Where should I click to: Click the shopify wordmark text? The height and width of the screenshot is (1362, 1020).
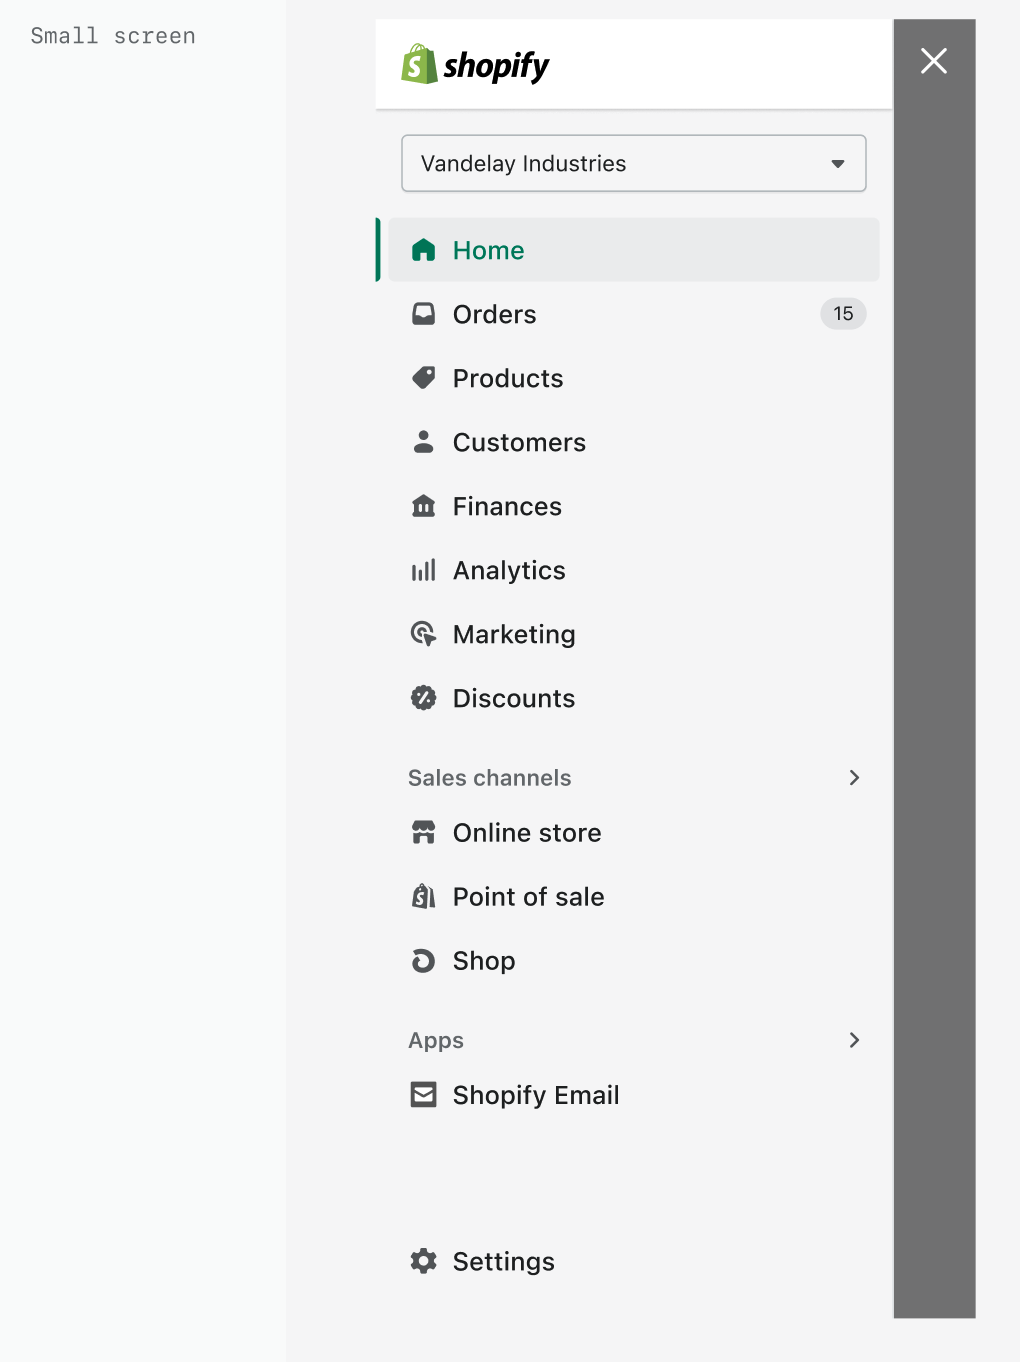click(x=496, y=66)
